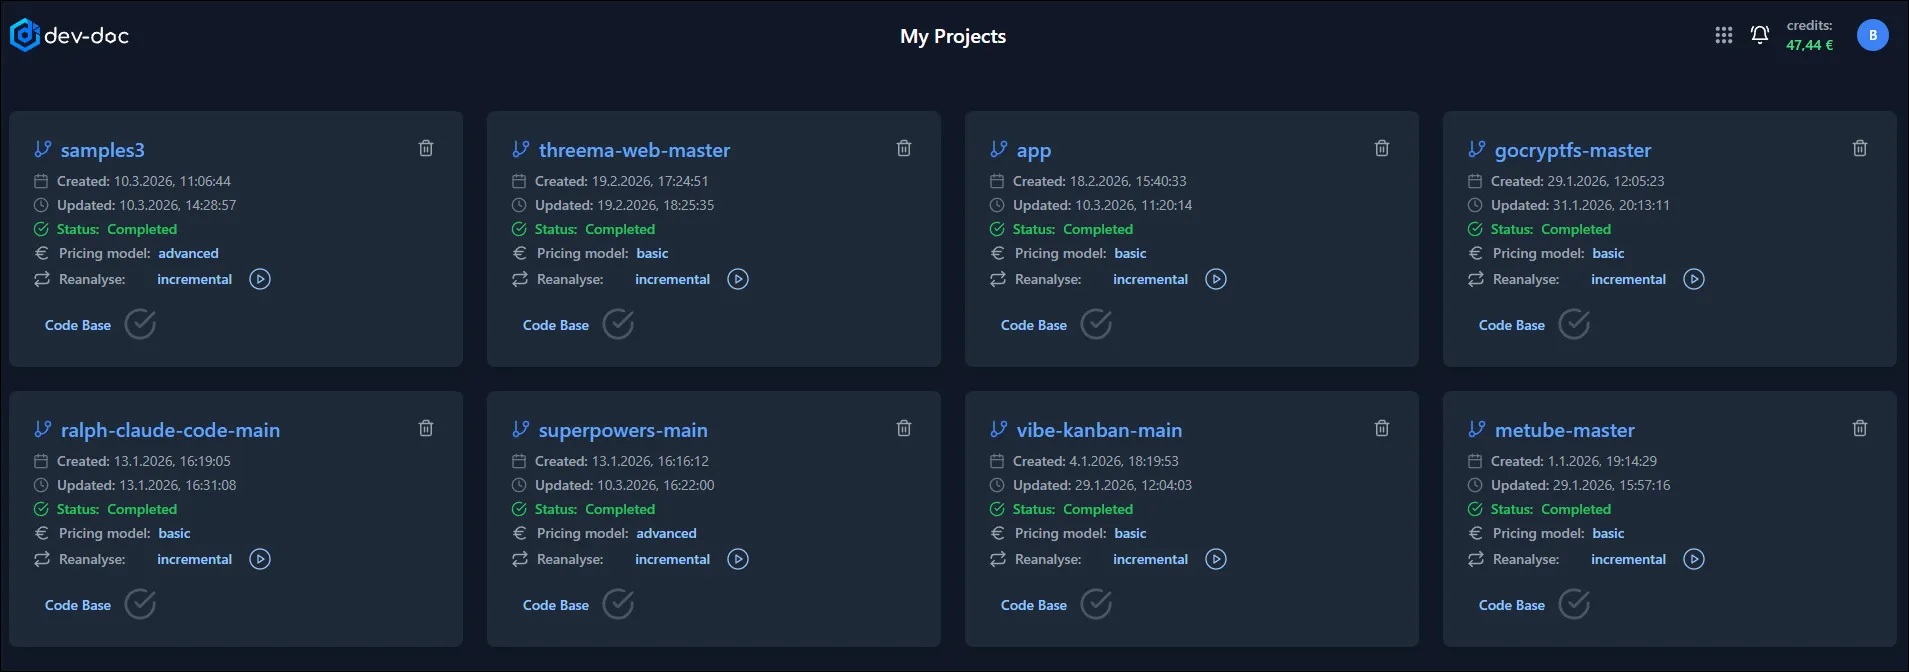Change ralph-claude-code-main reanalyse mode incremental

pos(194,559)
